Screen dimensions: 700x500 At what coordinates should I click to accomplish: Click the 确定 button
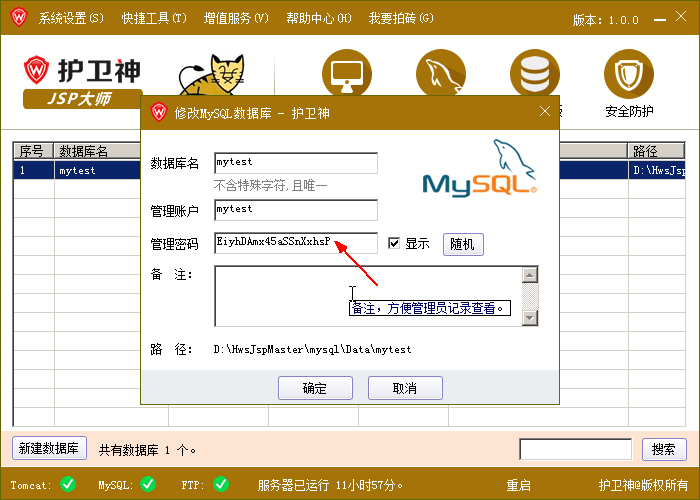point(315,388)
